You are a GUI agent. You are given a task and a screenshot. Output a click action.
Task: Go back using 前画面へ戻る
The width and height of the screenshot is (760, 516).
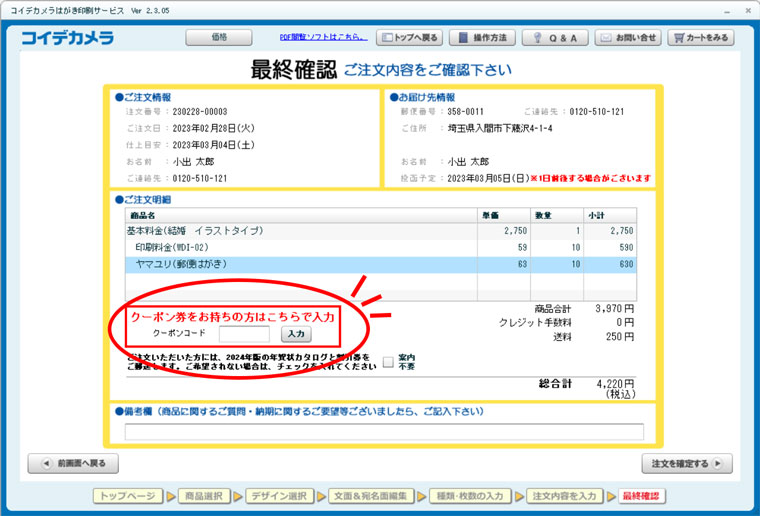(73, 463)
